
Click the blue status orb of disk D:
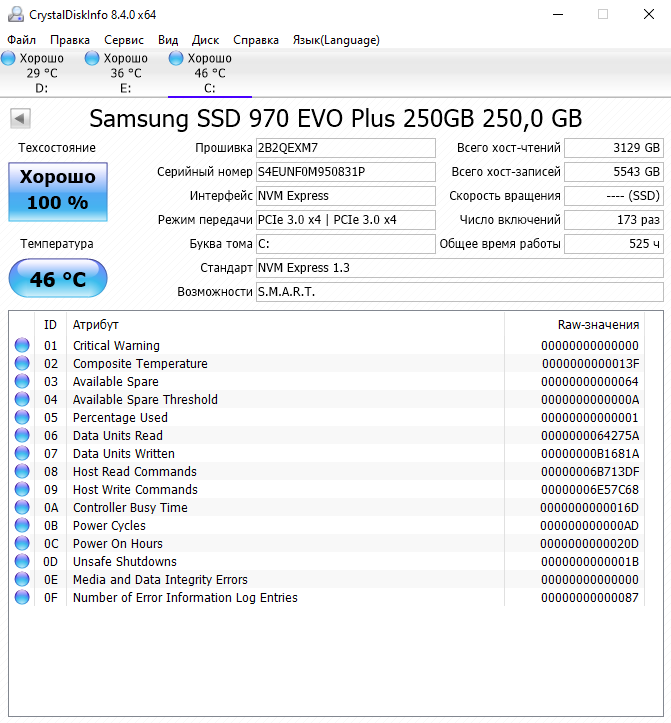point(8,58)
